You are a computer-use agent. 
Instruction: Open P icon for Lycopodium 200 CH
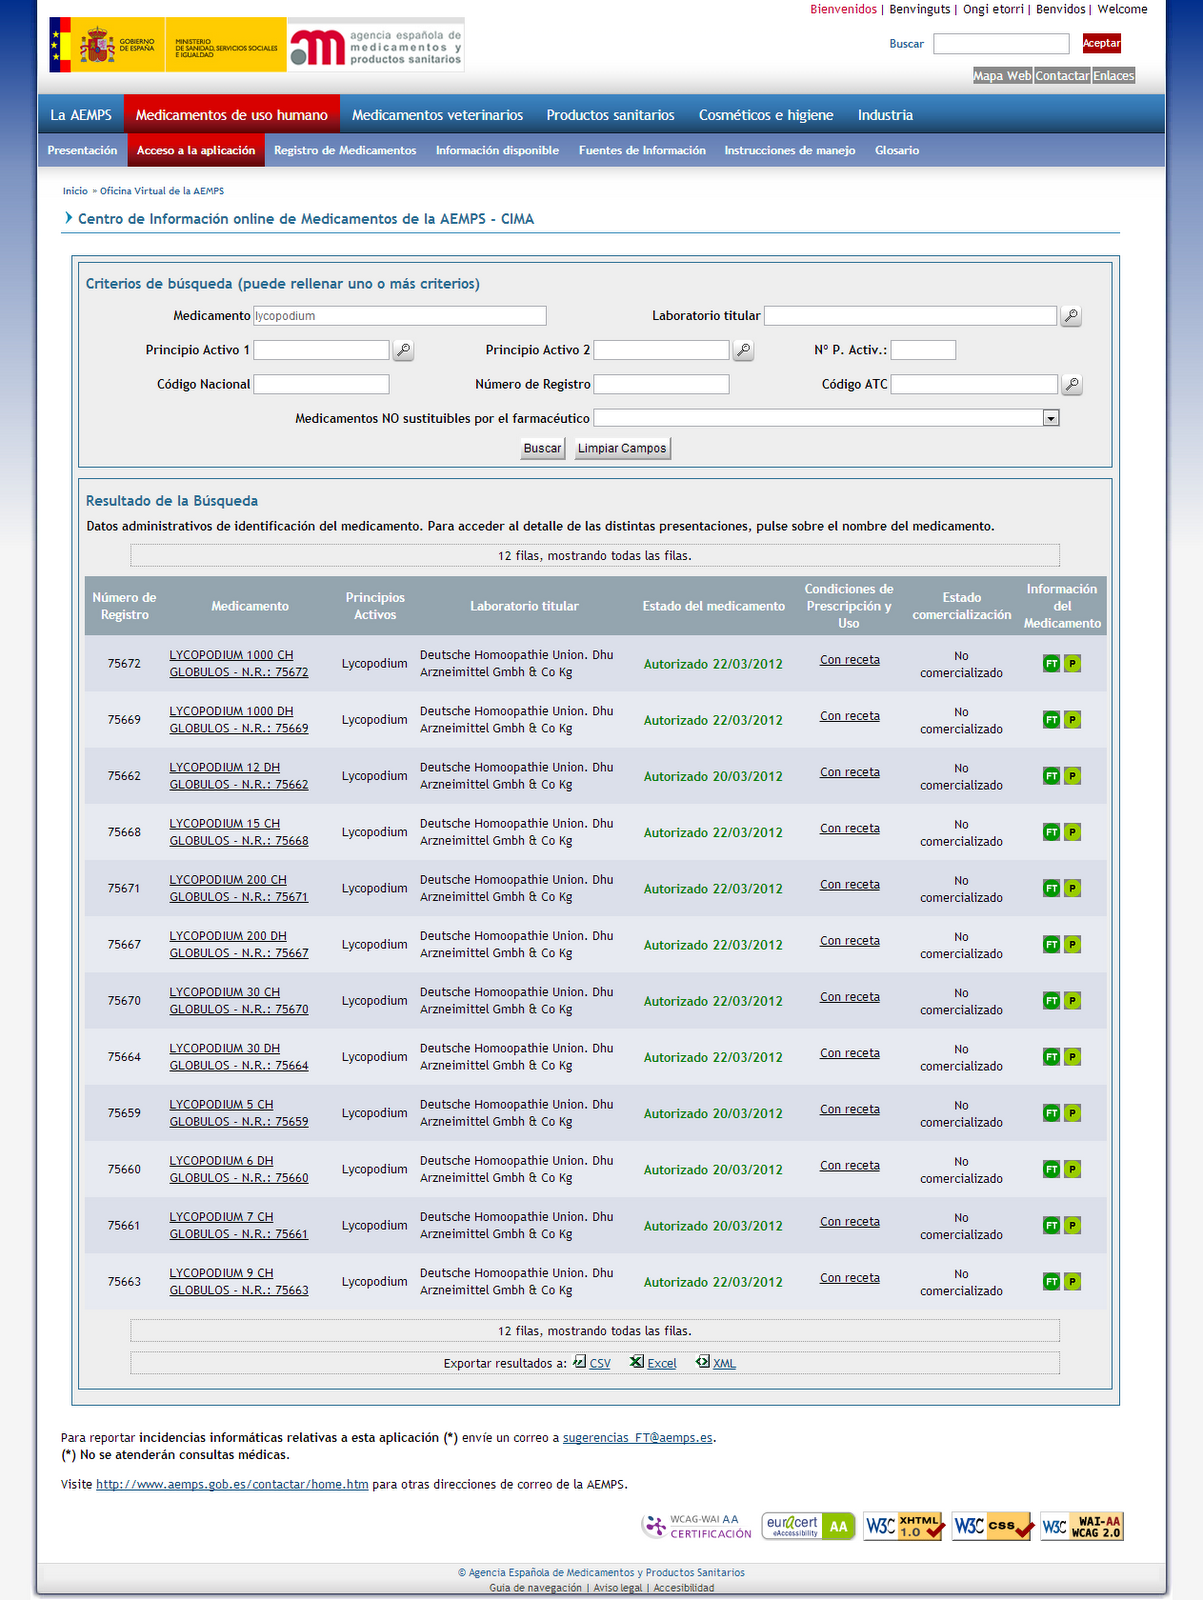click(1072, 888)
